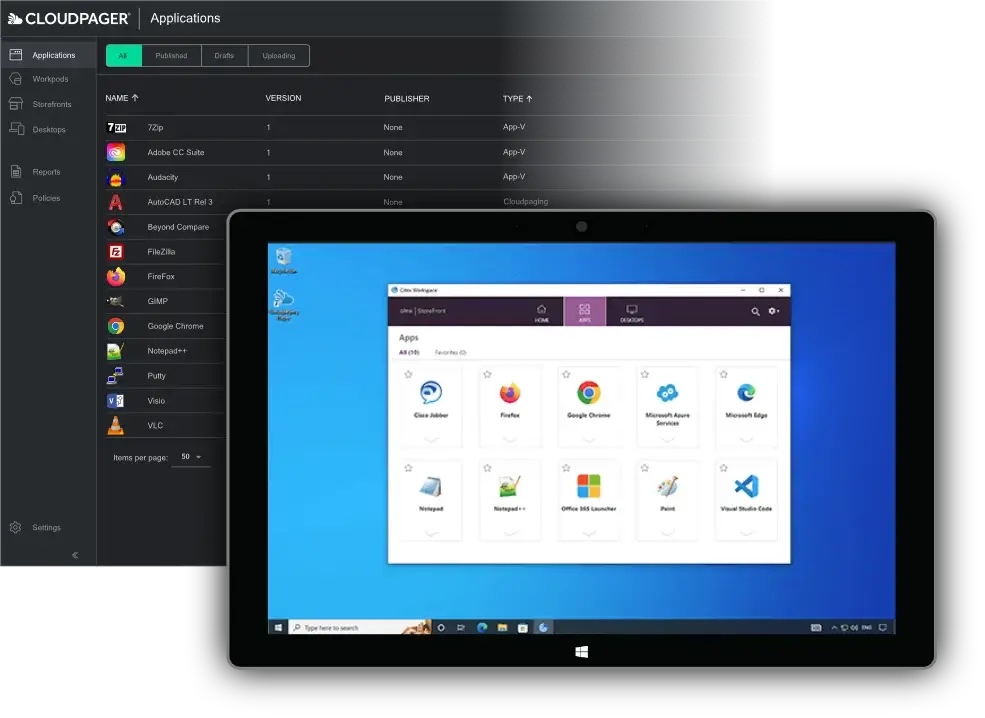Open the Items per page dropdown

pos(189,457)
